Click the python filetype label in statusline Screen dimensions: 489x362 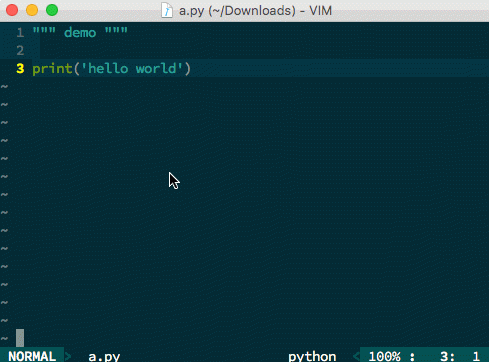[x=312, y=357]
